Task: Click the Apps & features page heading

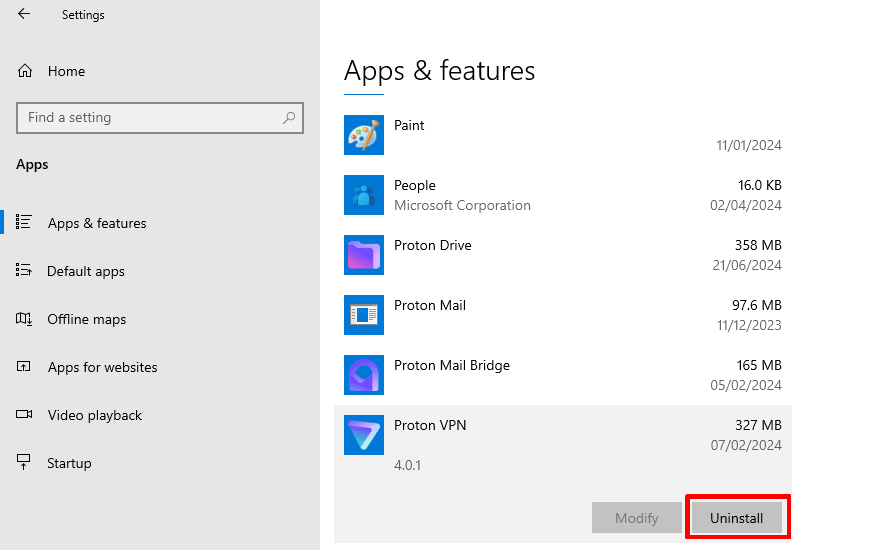Action: click(x=440, y=72)
